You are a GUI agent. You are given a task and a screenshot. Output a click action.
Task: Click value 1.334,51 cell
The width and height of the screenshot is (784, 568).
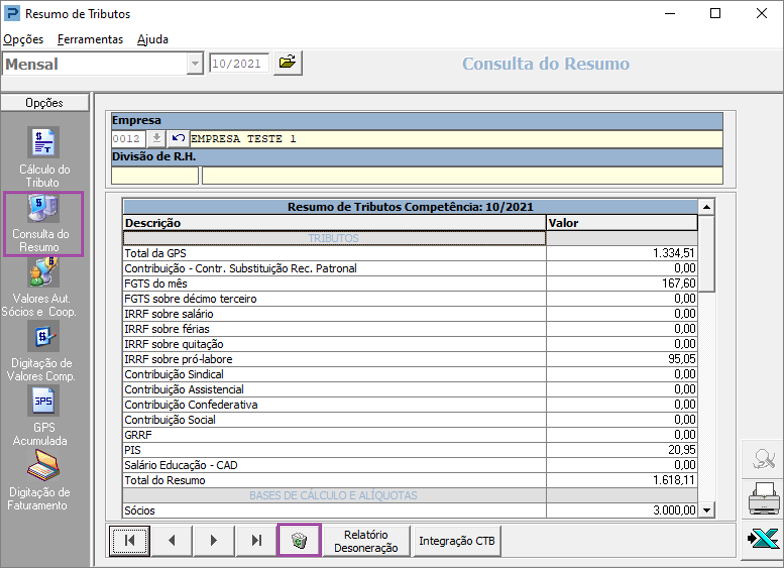(x=622, y=253)
